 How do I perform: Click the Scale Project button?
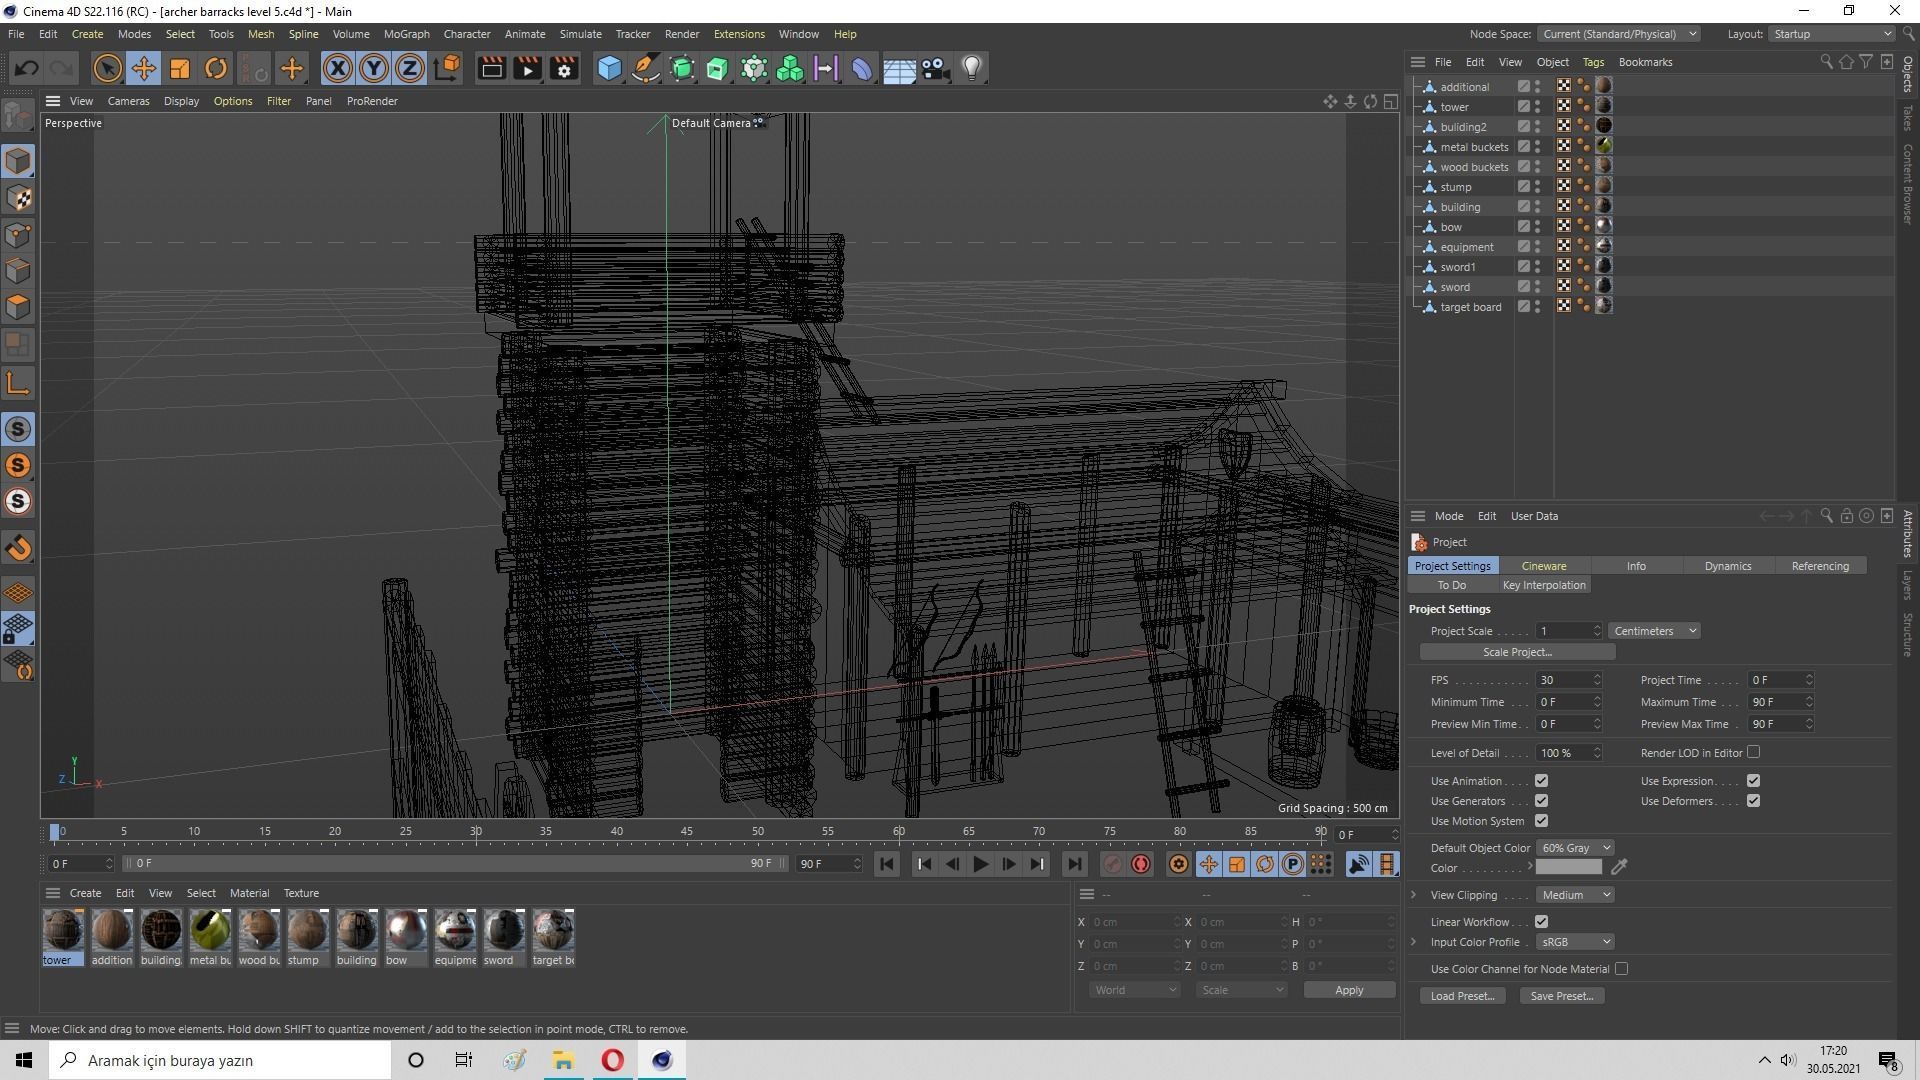pyautogui.click(x=1517, y=652)
